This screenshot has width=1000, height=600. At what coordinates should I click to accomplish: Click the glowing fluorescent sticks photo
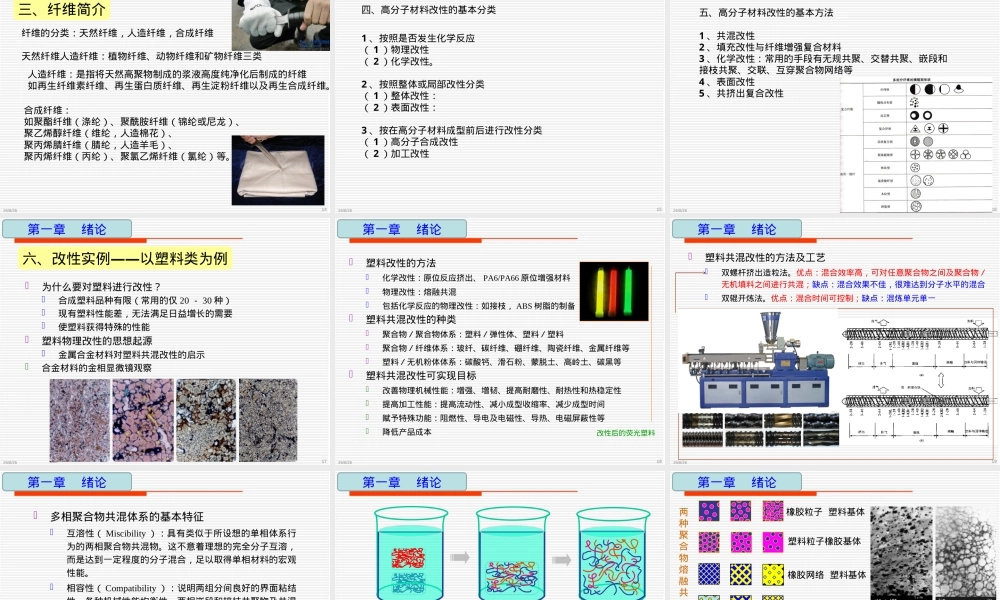[x=614, y=291]
